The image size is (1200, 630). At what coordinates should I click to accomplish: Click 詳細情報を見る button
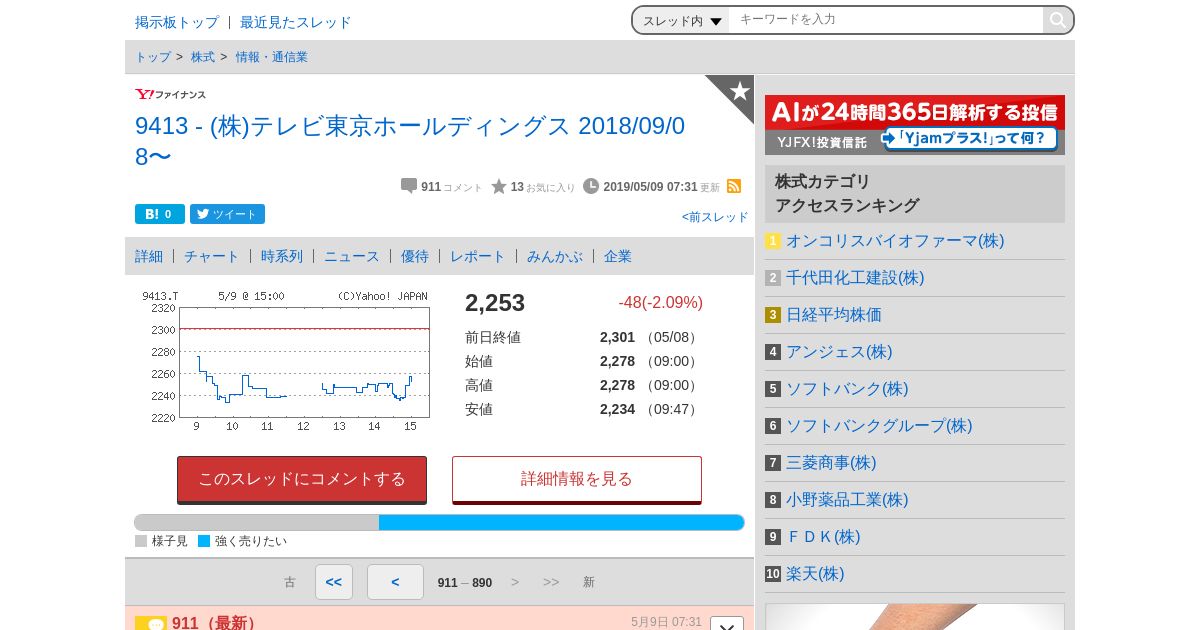click(x=577, y=479)
